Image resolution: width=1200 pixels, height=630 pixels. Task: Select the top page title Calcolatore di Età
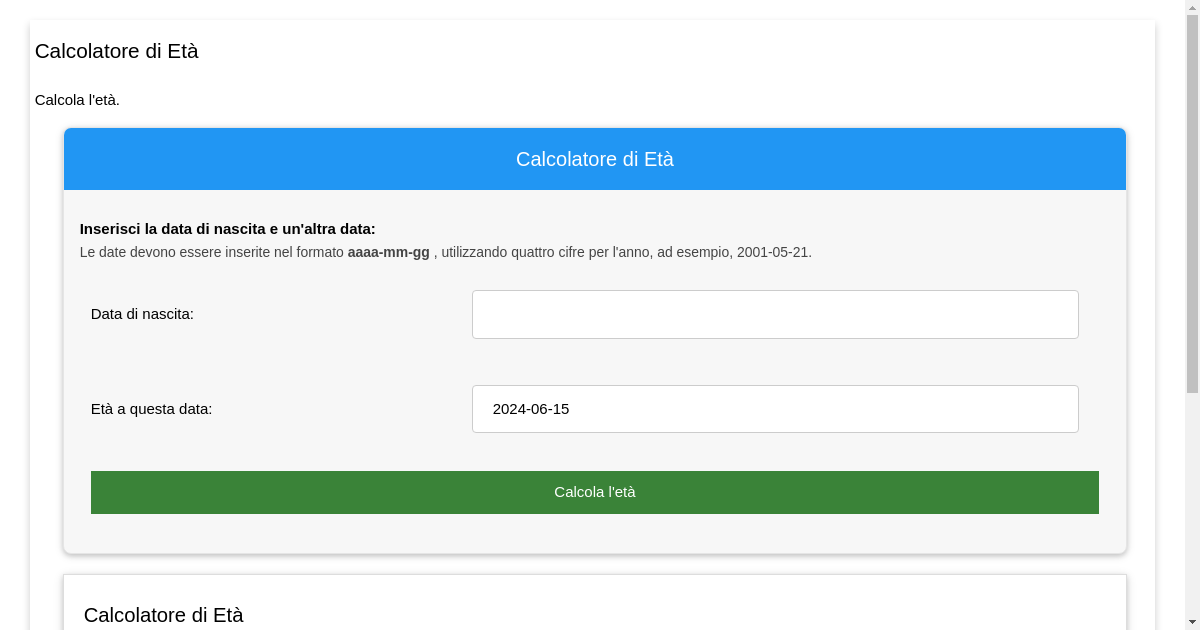[116, 51]
